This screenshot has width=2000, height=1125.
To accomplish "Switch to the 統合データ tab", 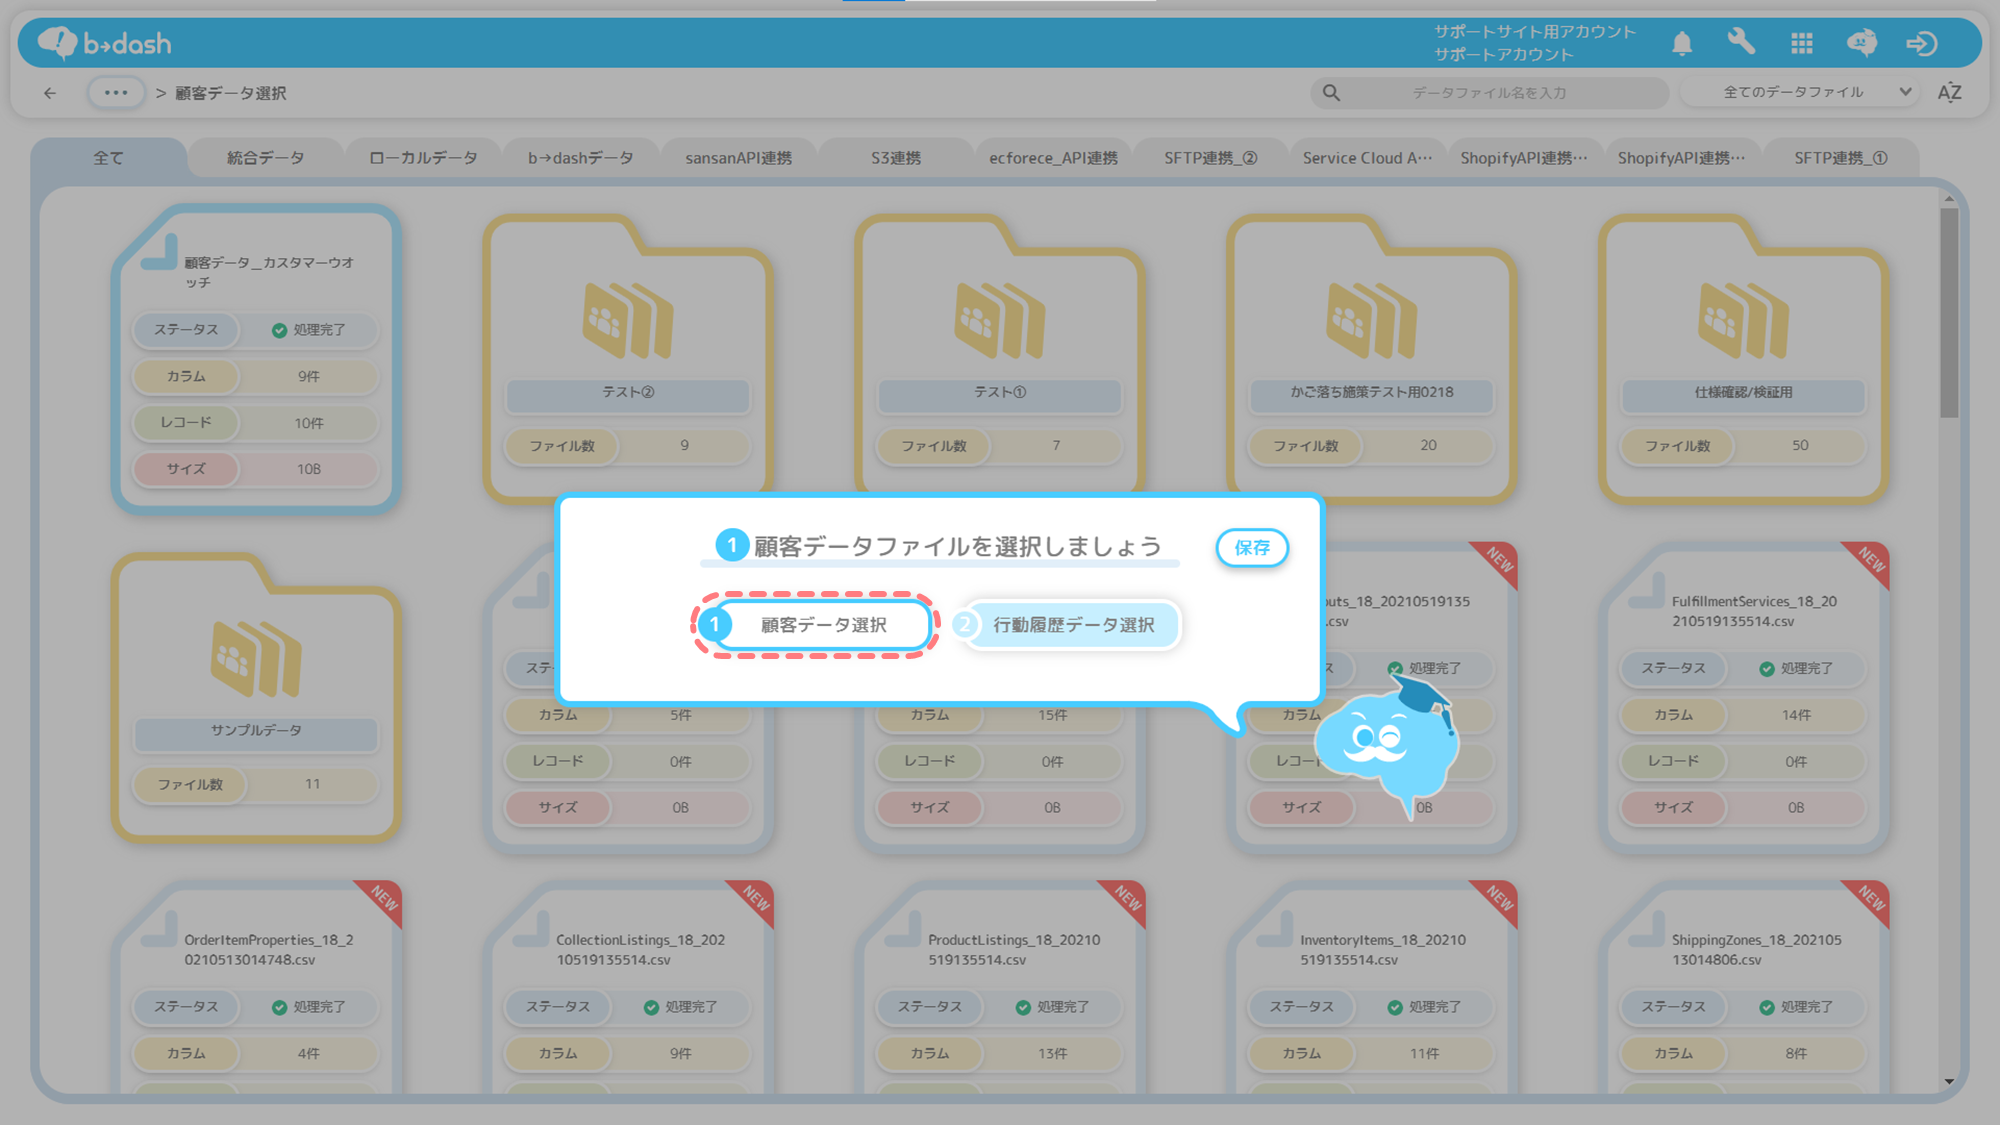I will pos(265,158).
